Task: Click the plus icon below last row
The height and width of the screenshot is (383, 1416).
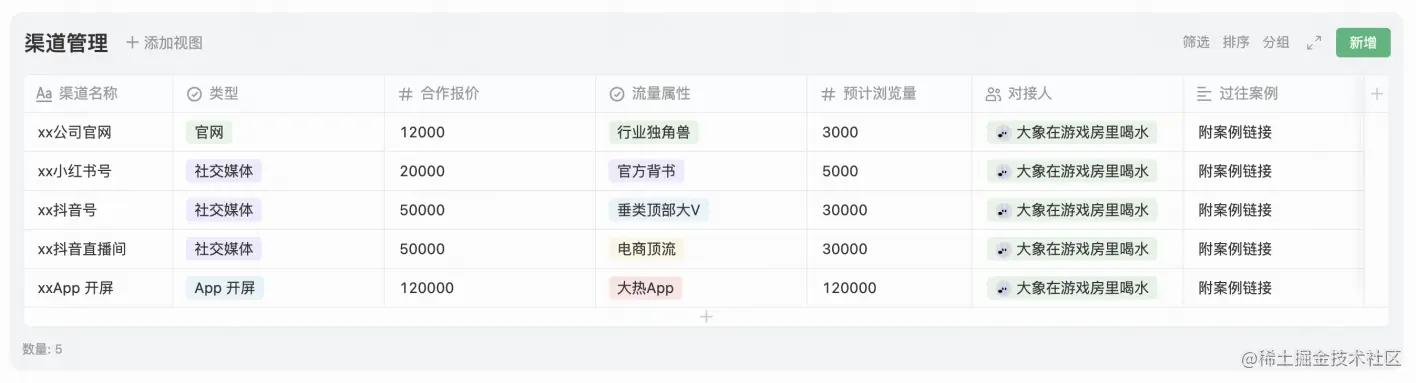Action: point(706,317)
